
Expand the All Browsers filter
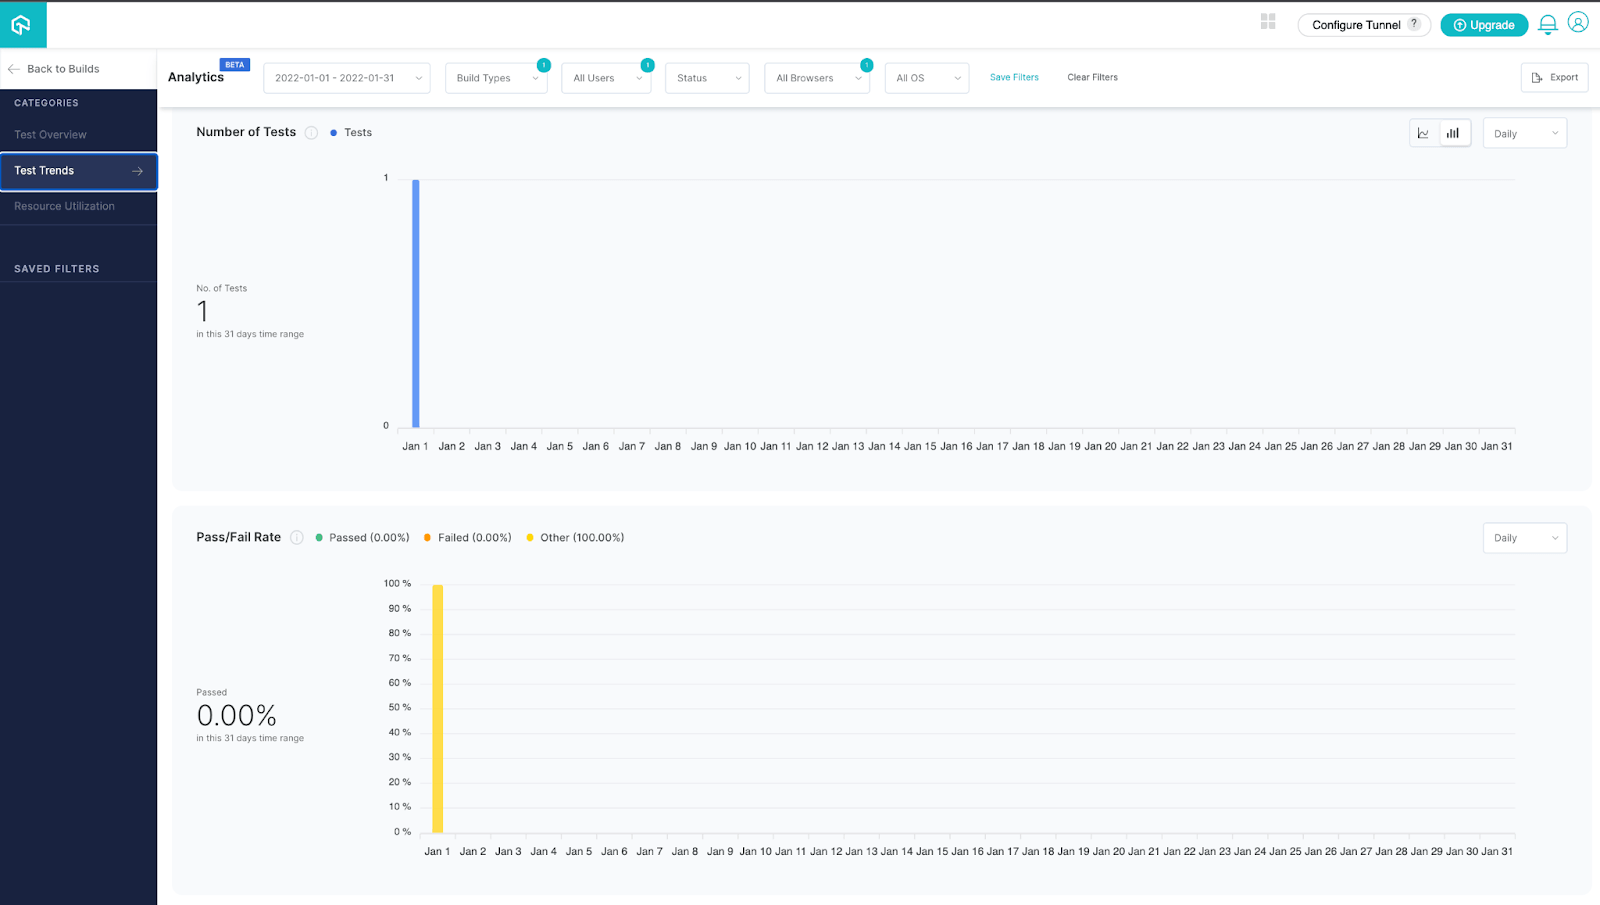(x=816, y=78)
